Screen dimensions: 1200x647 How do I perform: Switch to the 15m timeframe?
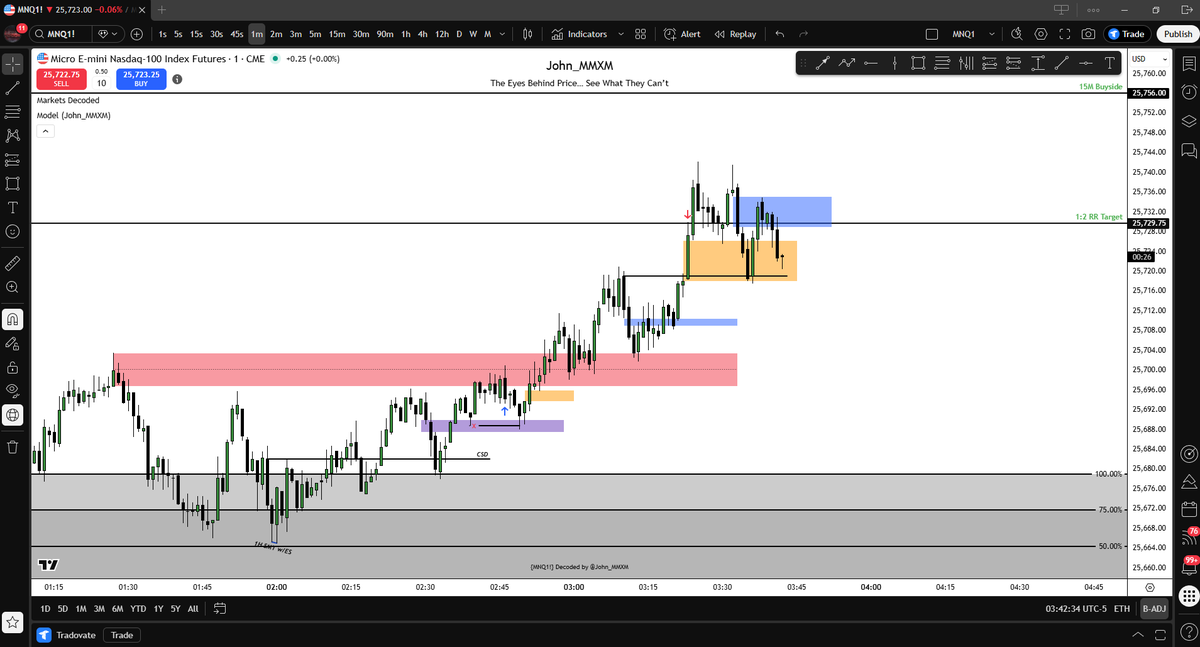337,34
